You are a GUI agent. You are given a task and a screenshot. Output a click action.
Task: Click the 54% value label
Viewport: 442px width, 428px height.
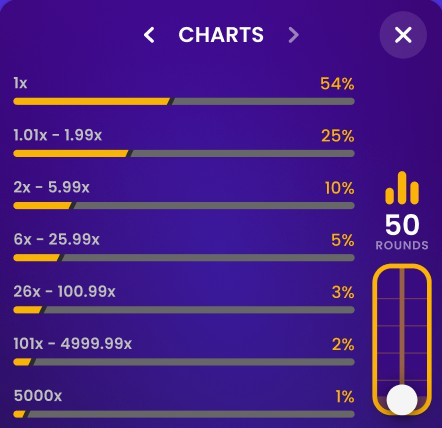[337, 84]
